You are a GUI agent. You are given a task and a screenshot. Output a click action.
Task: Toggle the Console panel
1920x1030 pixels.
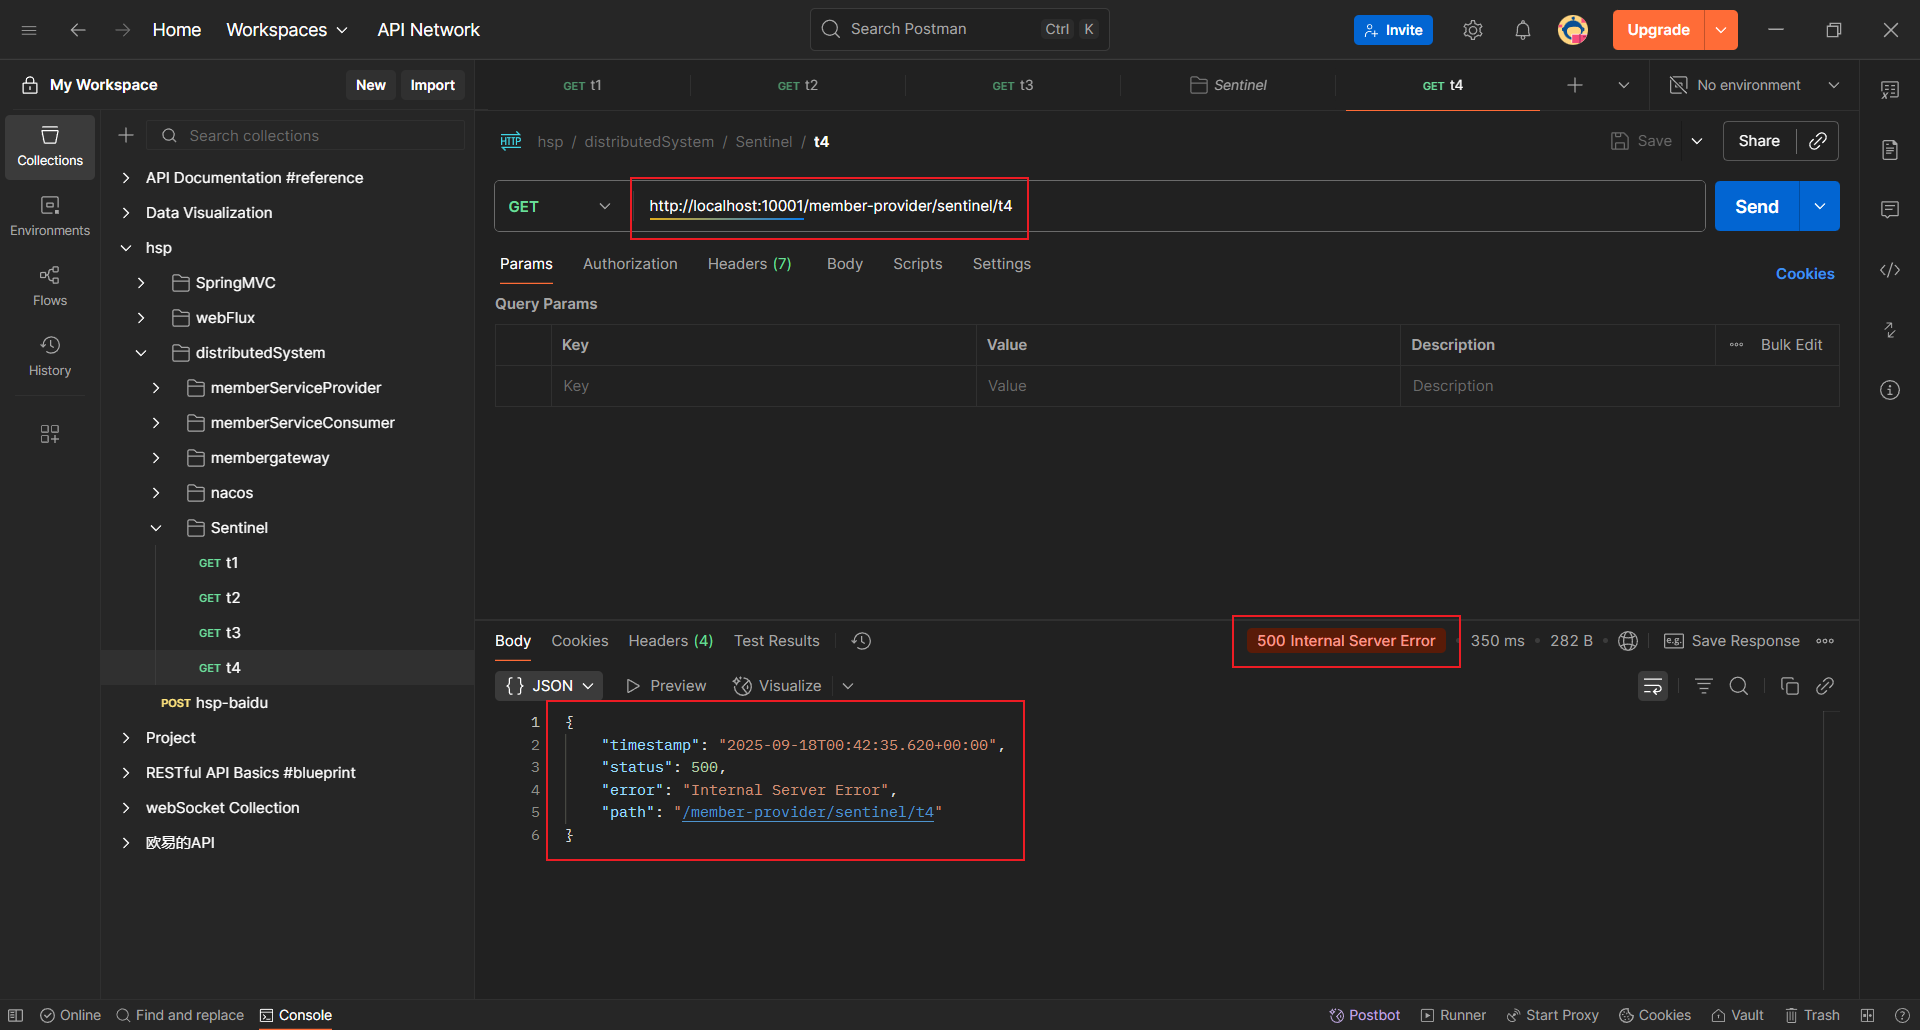pos(296,1015)
